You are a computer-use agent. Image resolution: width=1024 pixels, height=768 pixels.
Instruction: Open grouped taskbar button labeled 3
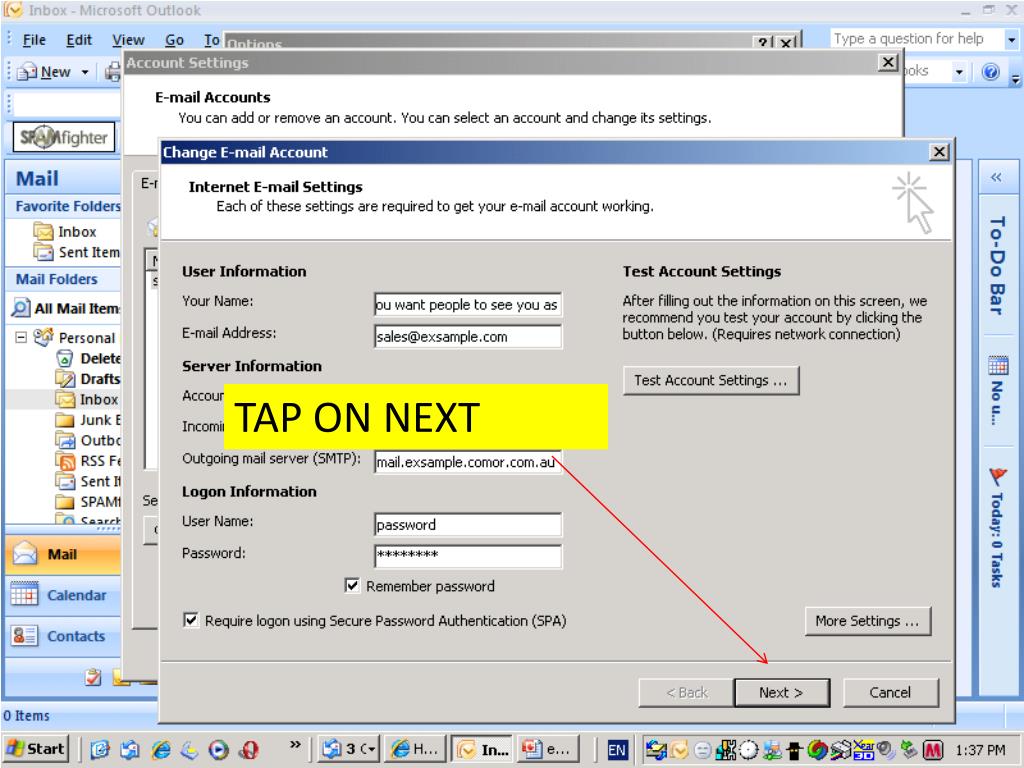pyautogui.click(x=348, y=749)
